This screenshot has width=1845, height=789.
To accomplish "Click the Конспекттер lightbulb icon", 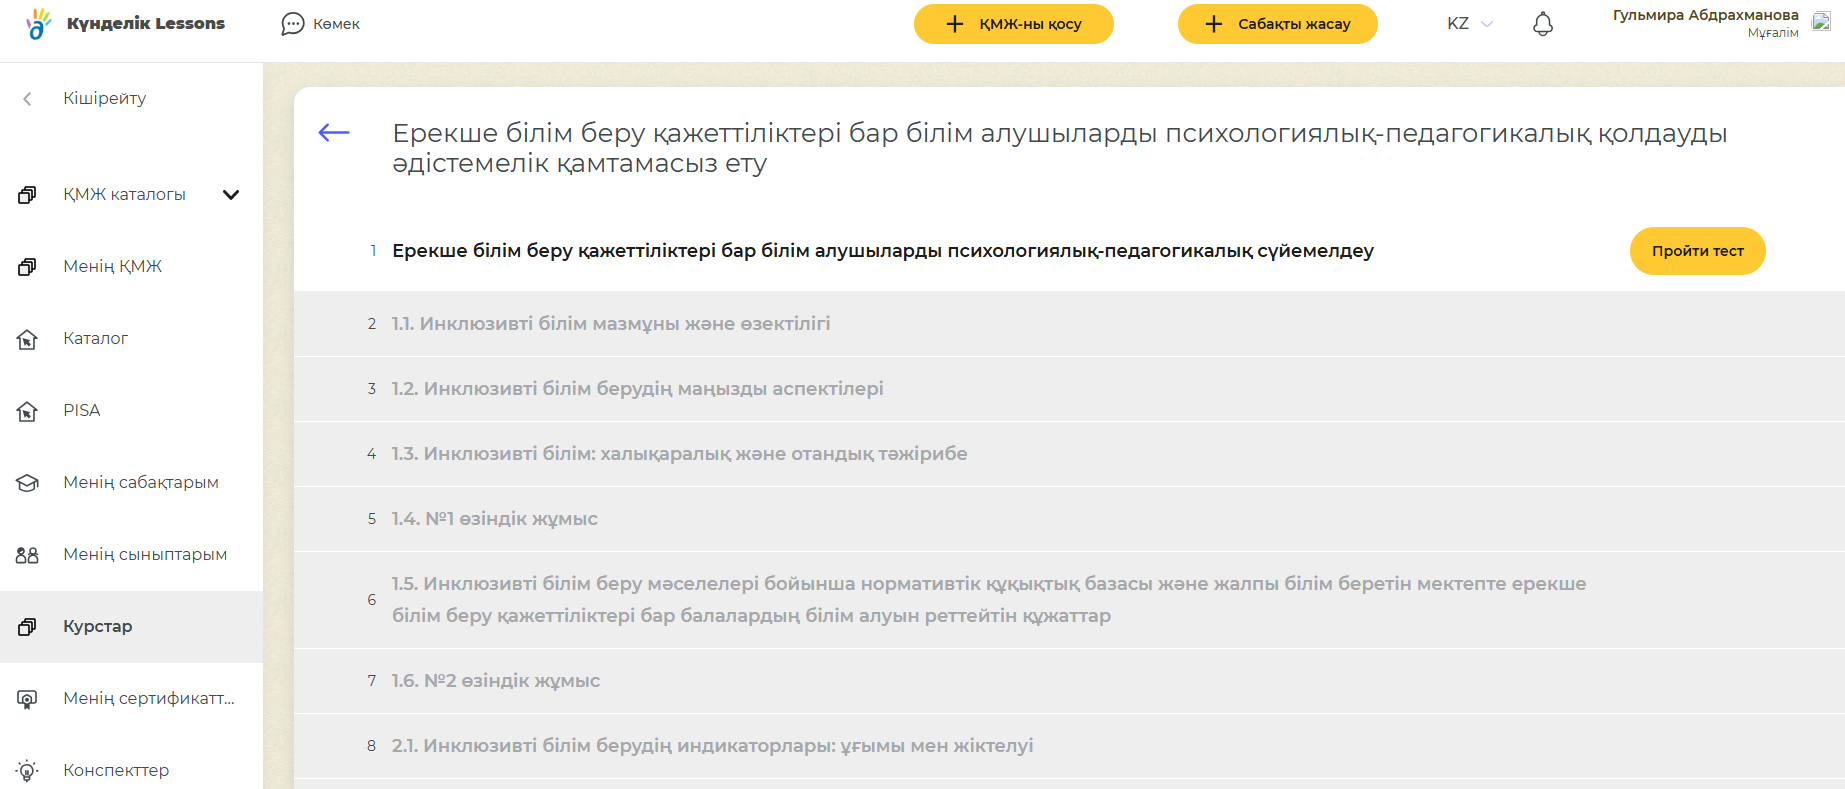I will tap(27, 771).
